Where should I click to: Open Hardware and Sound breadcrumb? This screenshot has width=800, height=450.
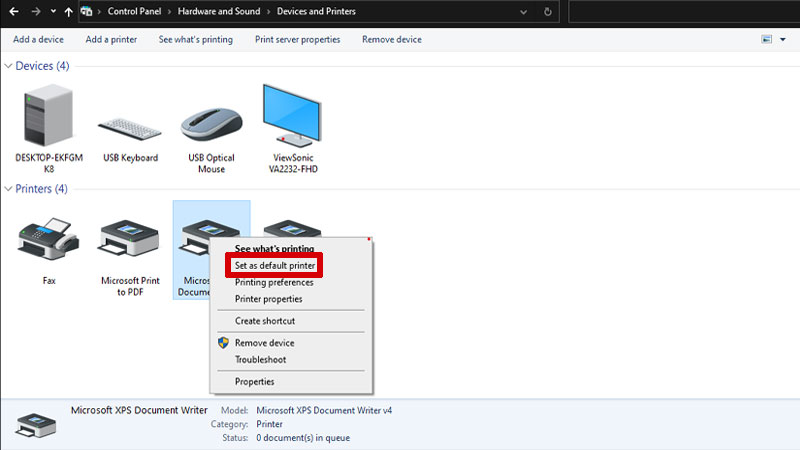(x=219, y=11)
